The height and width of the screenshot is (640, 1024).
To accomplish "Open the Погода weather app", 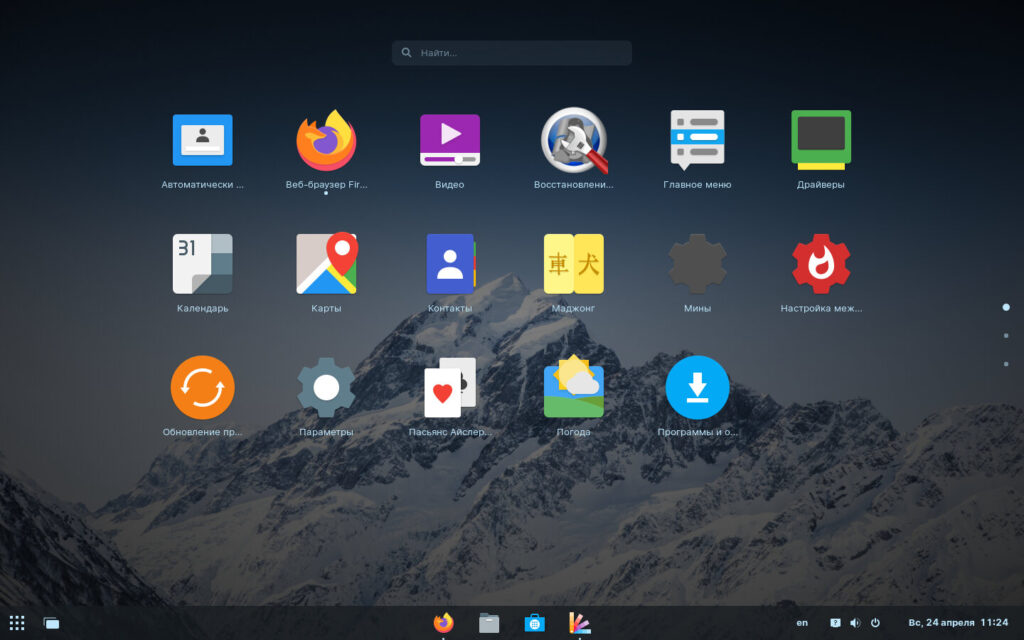I will click(x=573, y=388).
